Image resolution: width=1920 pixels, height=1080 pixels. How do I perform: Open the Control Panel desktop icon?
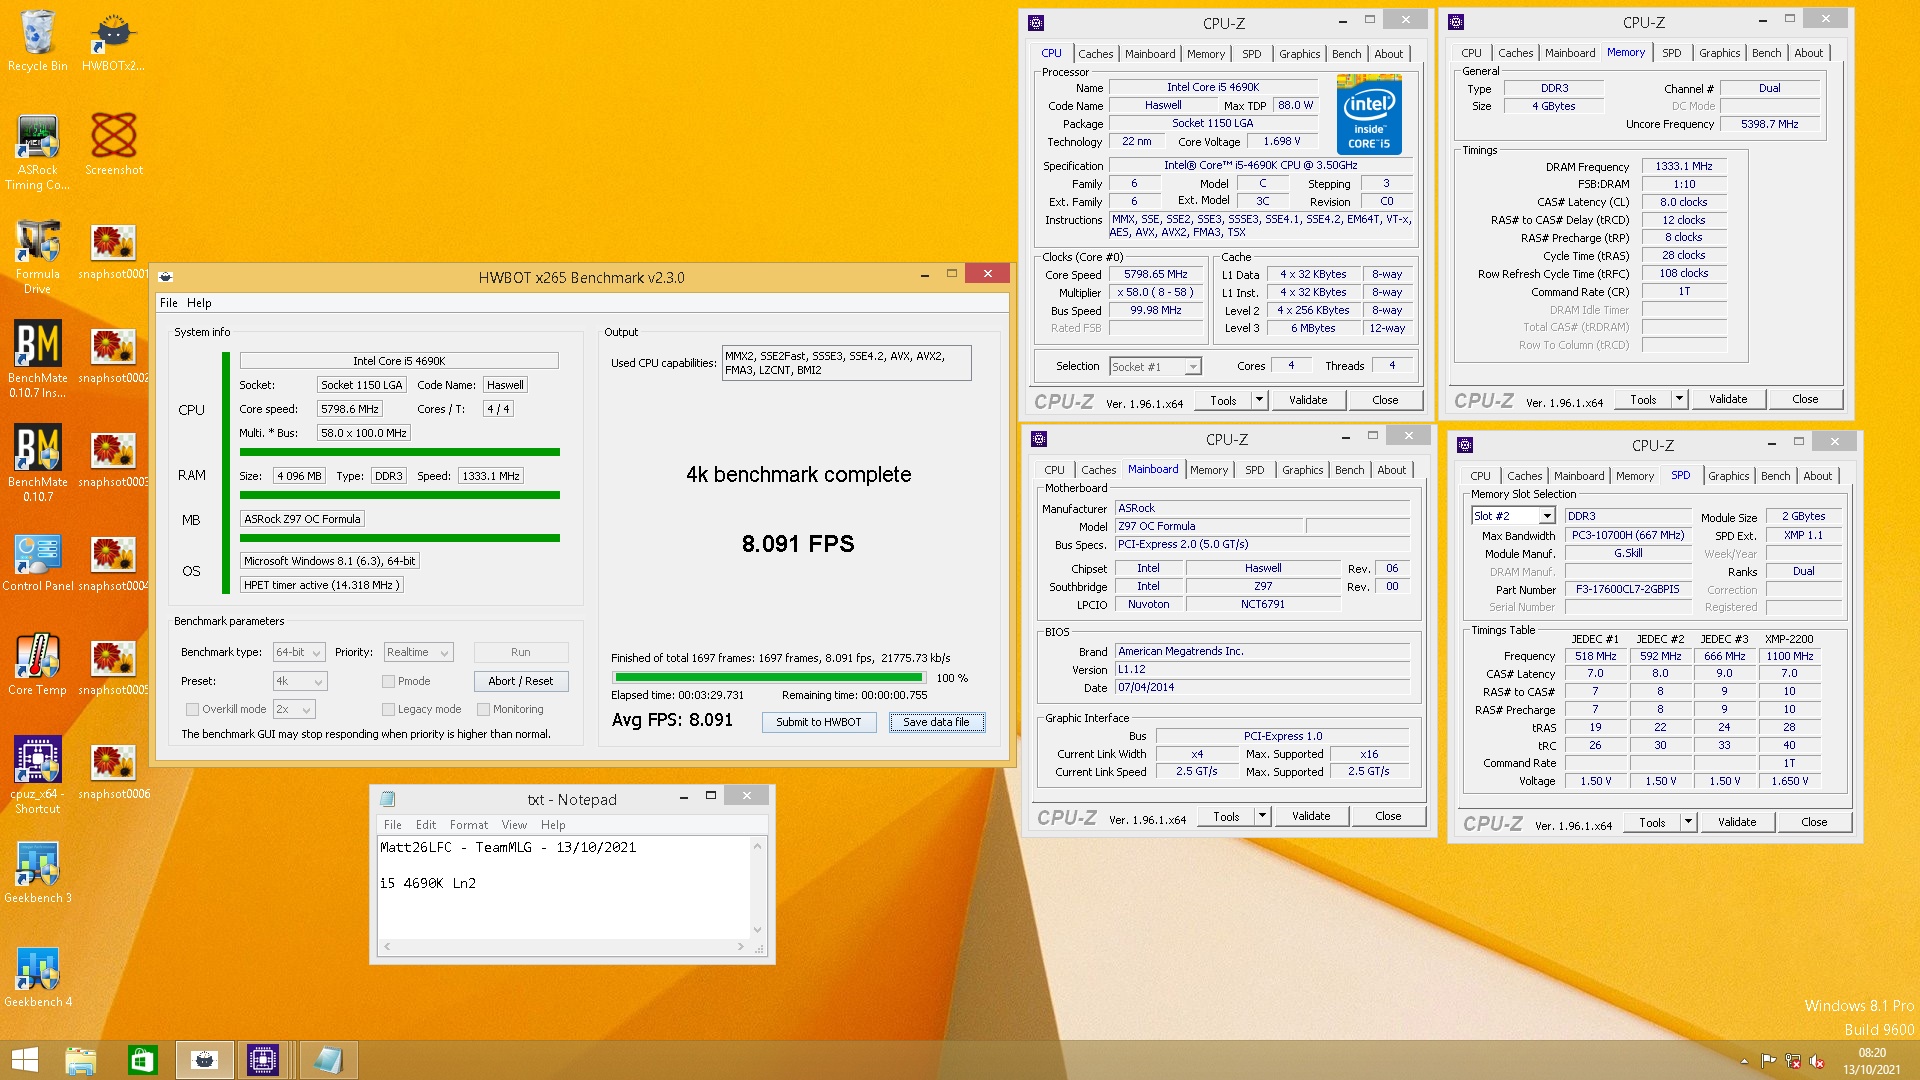38,562
